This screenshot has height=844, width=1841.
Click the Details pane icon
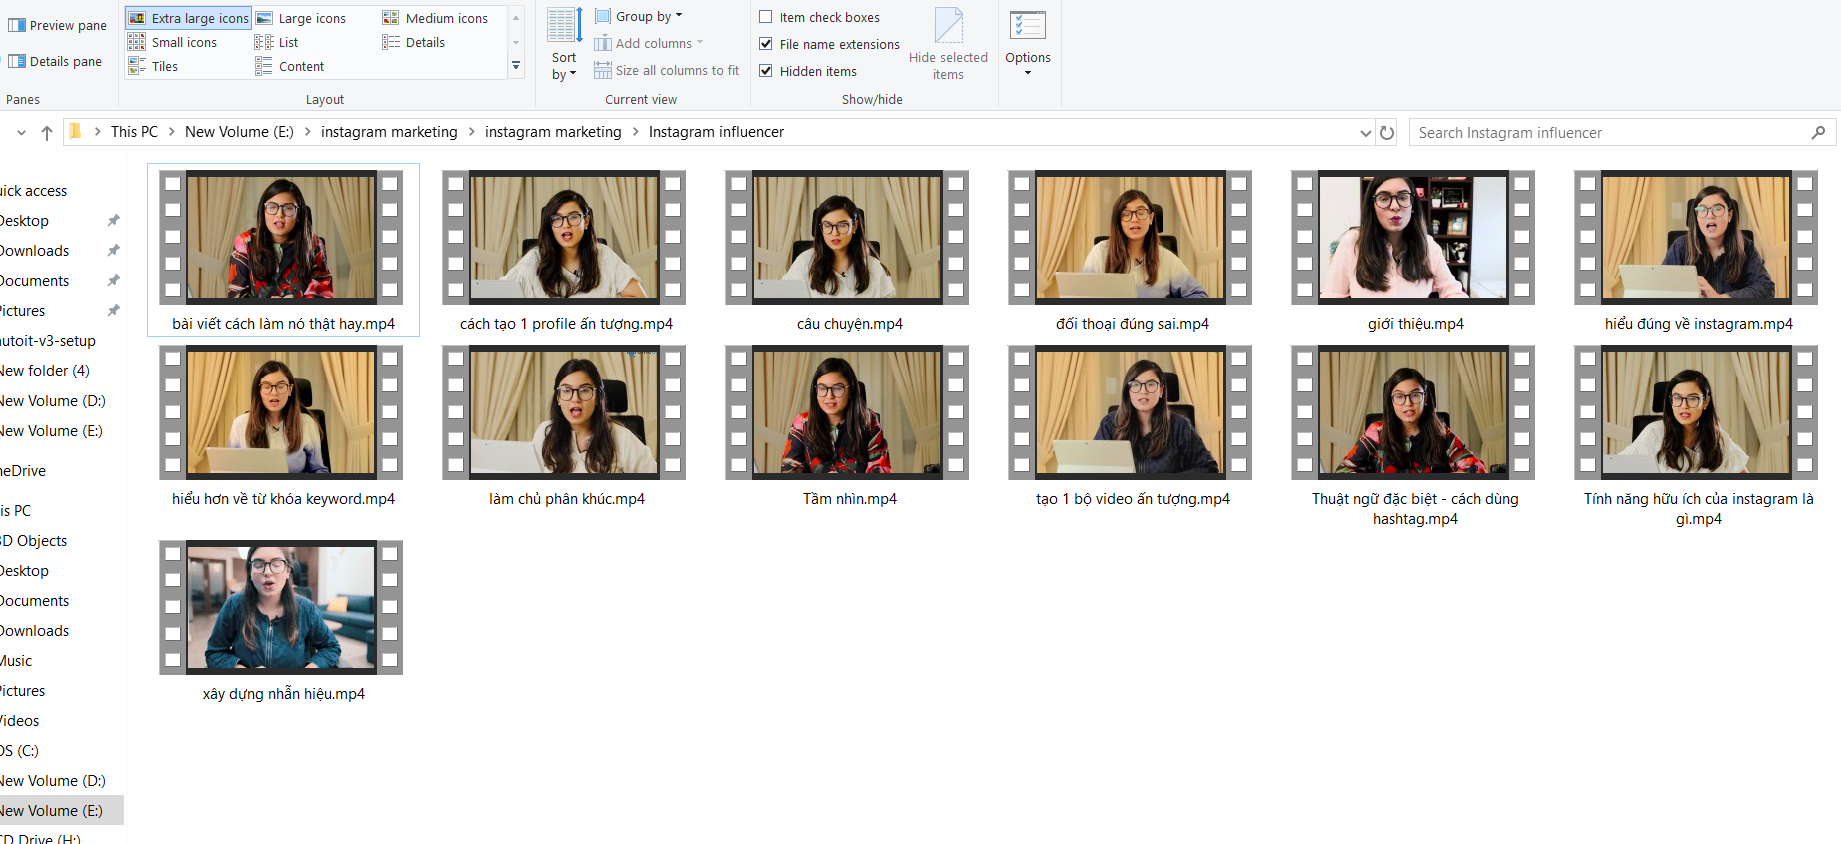click(17, 62)
